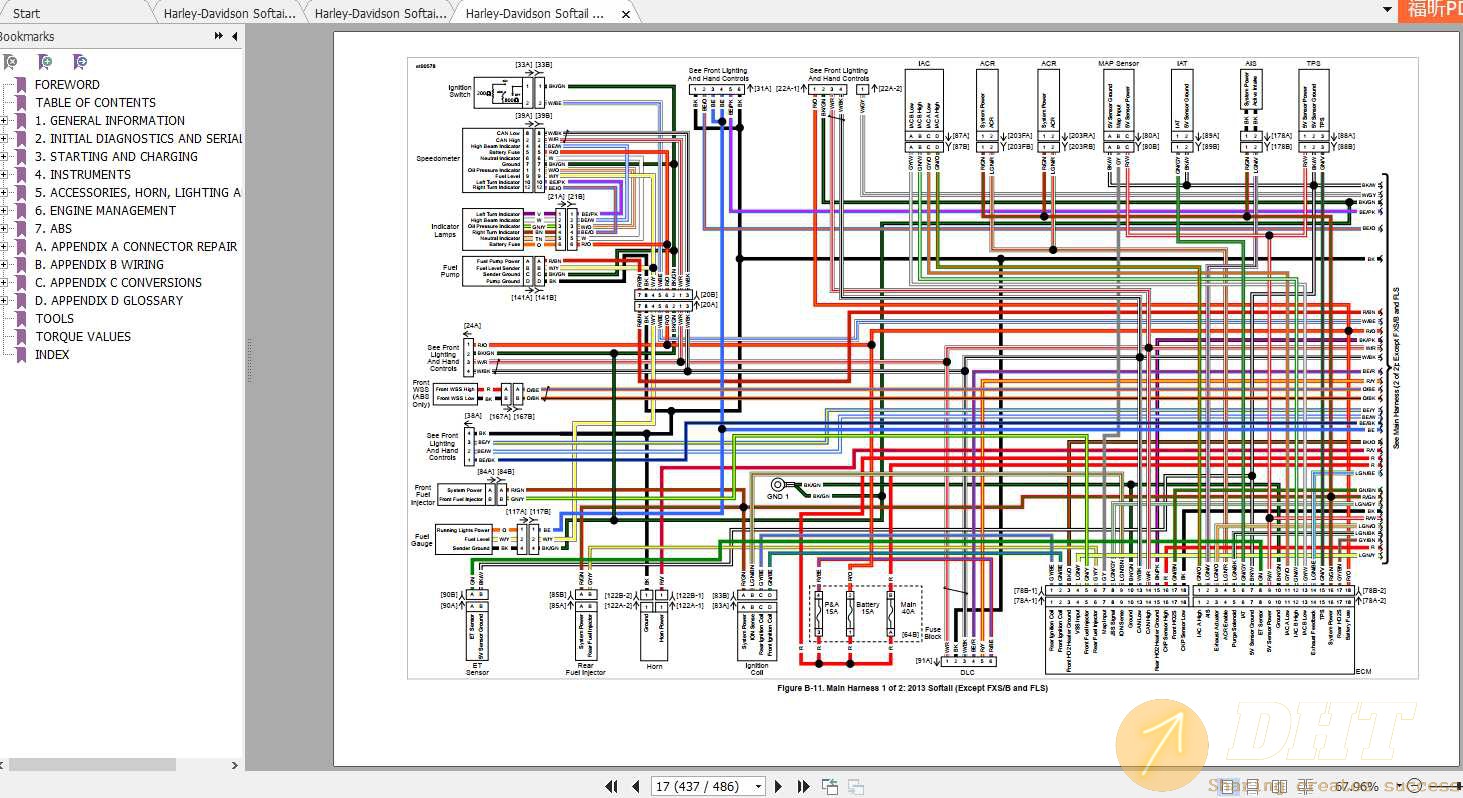Expand the 6. ENGINE MANAGEMENT bookmark
The width and height of the screenshot is (1463, 798).
[4, 210]
